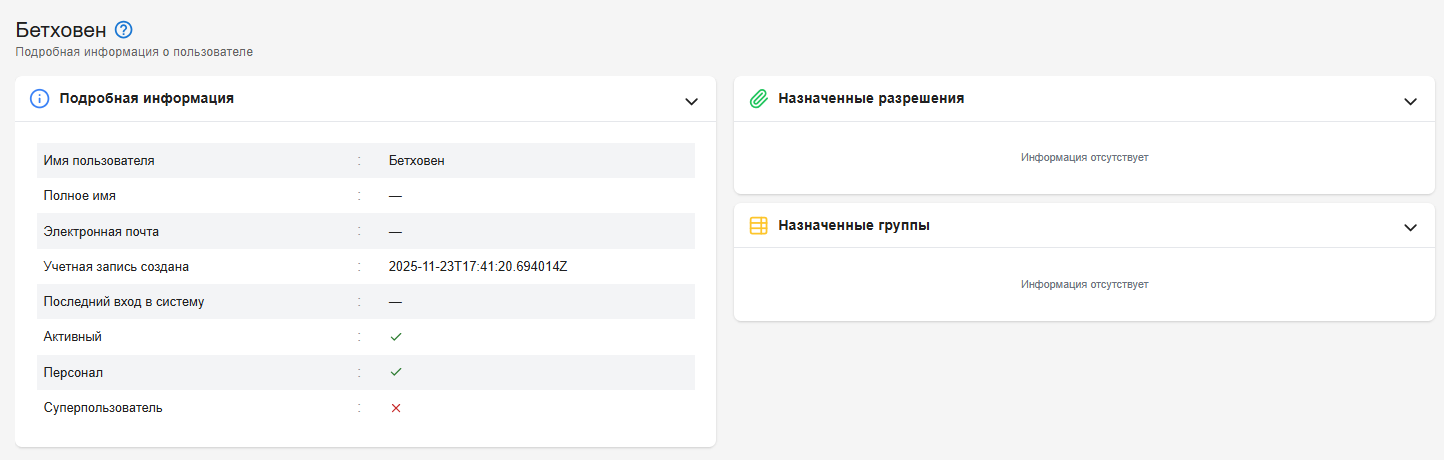The image size is (1444, 460).
Task: Click Информация отсутствует under Назначенные группы
Action: 1085,284
